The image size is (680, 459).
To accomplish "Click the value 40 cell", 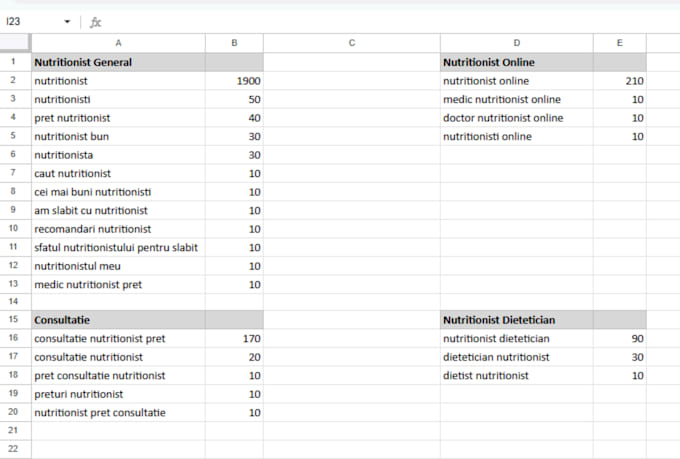I will tap(234, 118).
